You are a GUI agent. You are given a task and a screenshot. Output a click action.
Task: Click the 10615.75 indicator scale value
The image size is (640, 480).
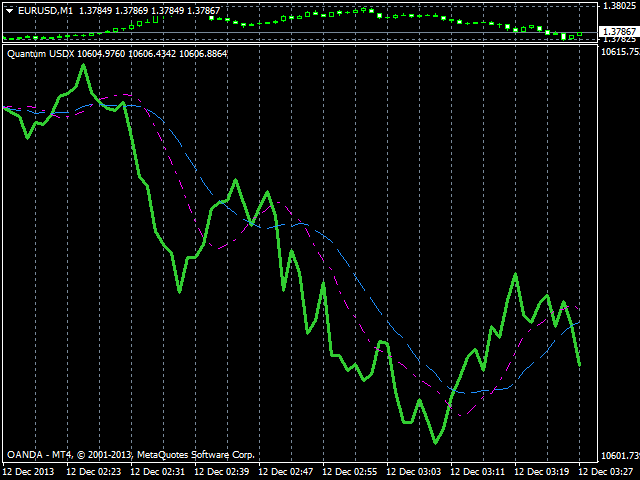(x=617, y=51)
